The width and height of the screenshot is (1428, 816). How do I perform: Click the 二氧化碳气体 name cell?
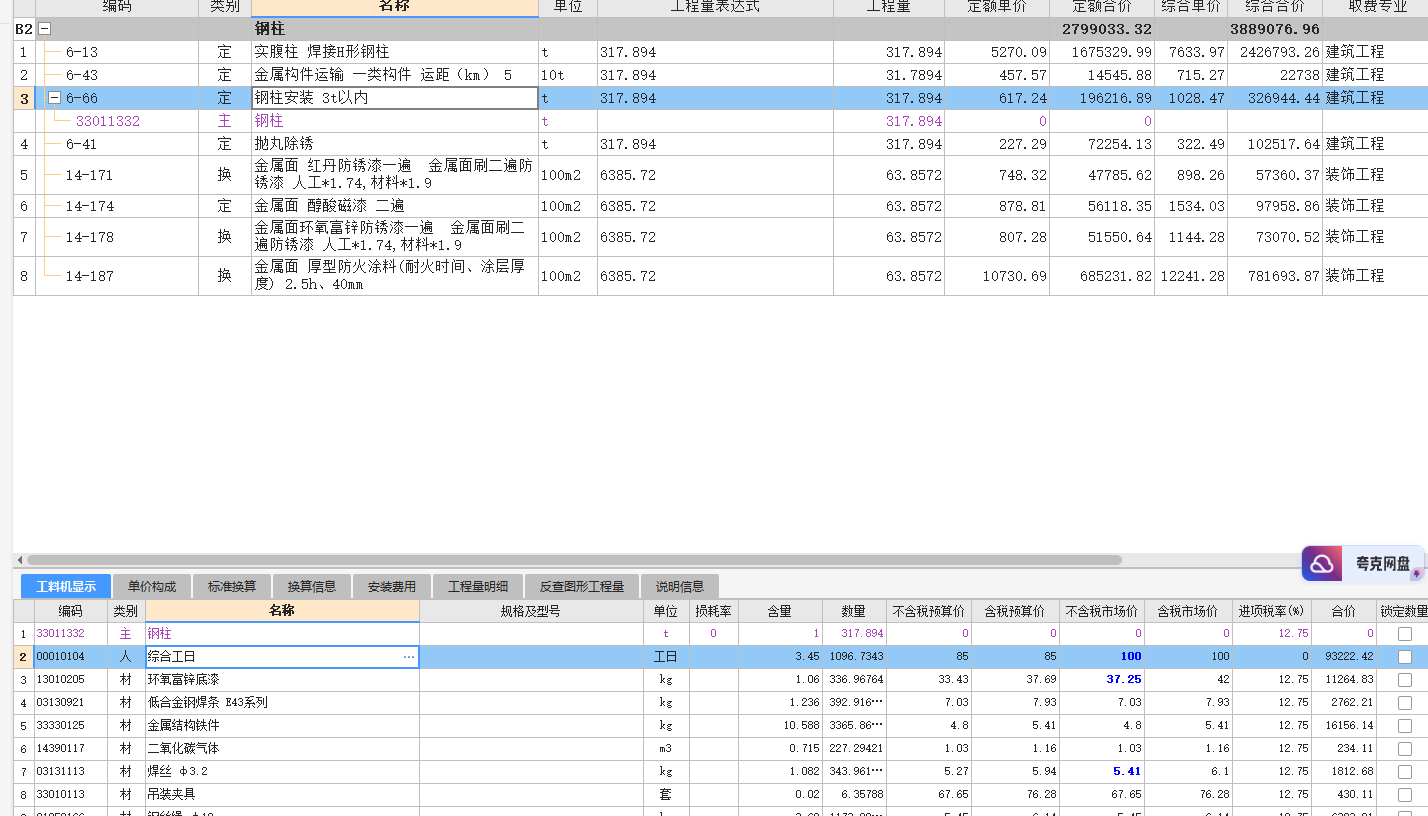point(282,749)
